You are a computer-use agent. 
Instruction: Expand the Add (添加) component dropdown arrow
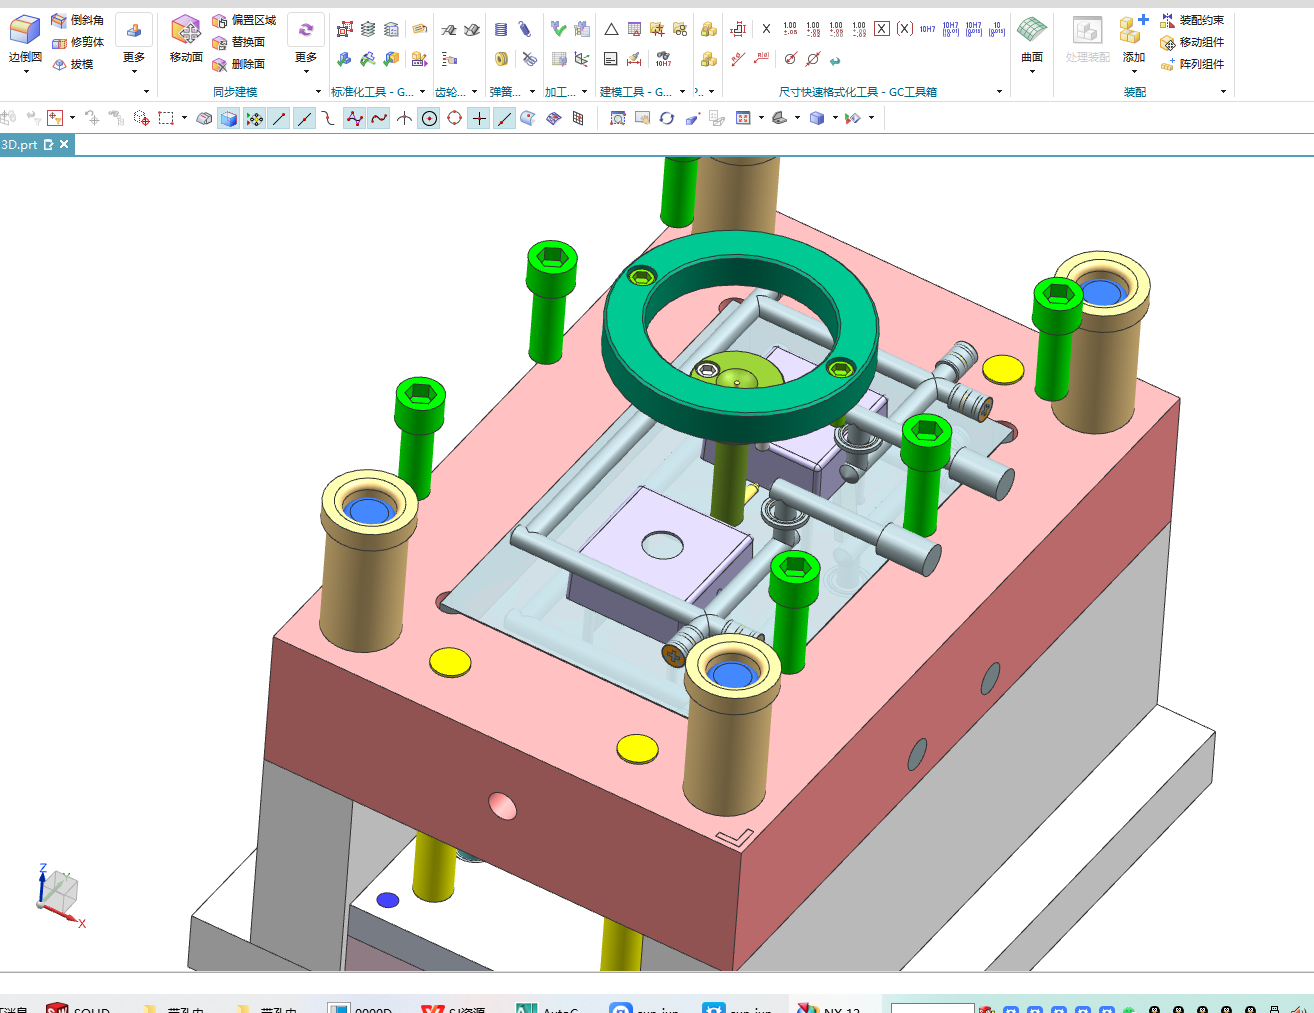(1133, 72)
